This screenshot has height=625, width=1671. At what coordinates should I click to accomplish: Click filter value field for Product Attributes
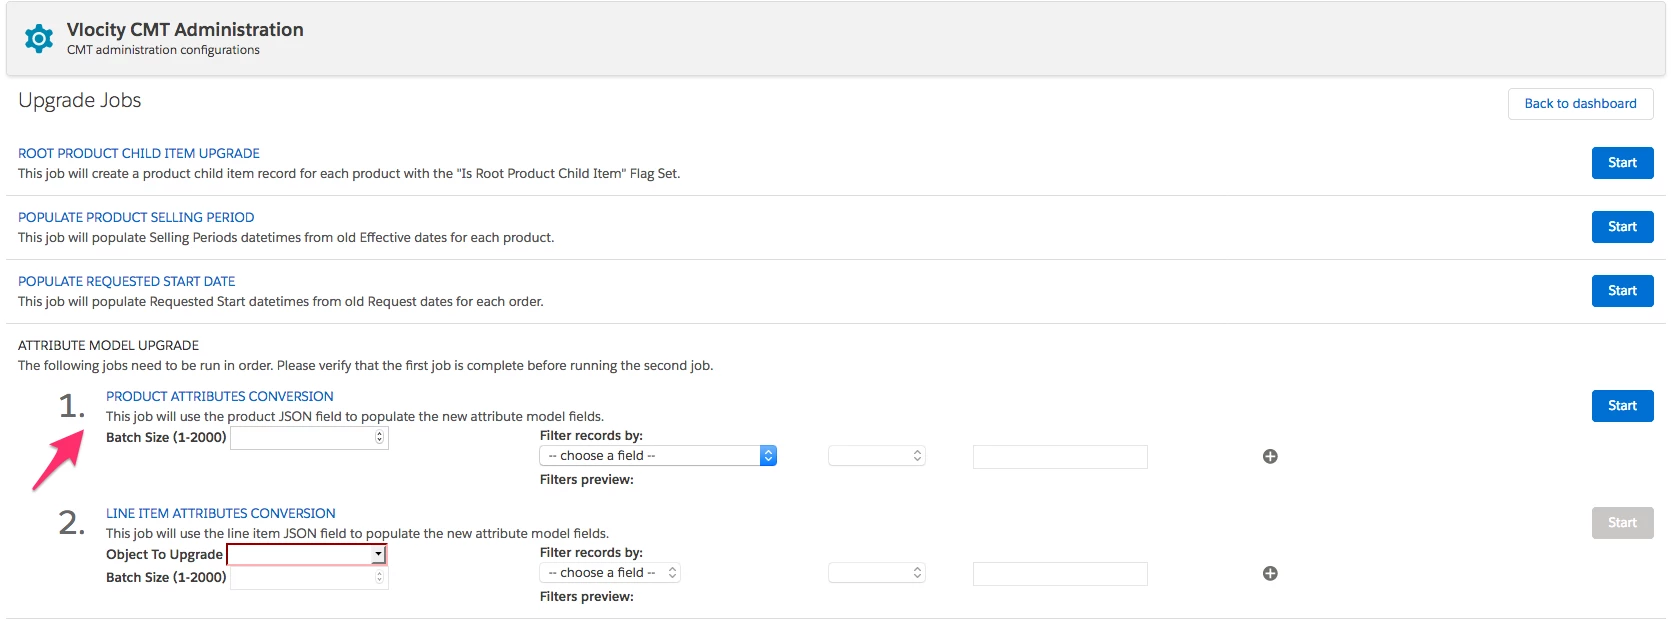pyautogui.click(x=1060, y=457)
